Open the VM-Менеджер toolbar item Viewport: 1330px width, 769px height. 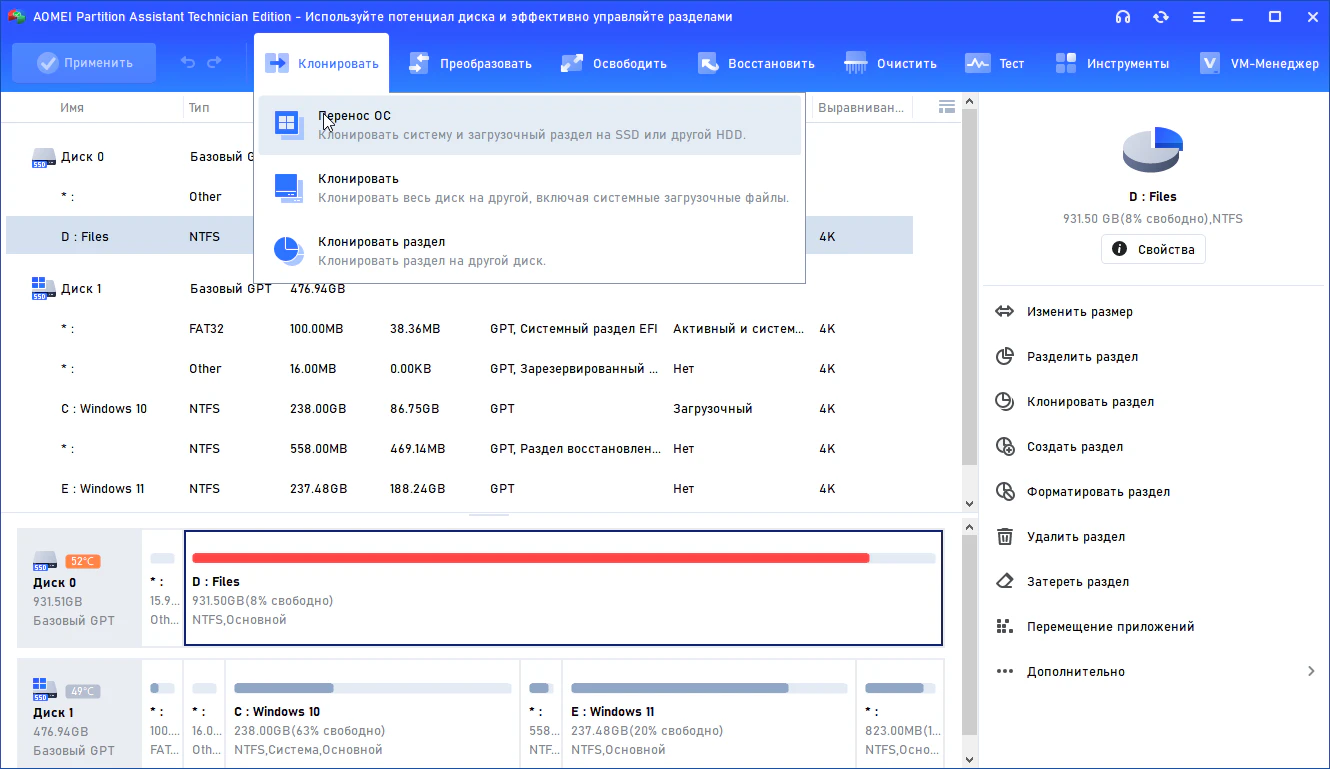pyautogui.click(x=1259, y=63)
